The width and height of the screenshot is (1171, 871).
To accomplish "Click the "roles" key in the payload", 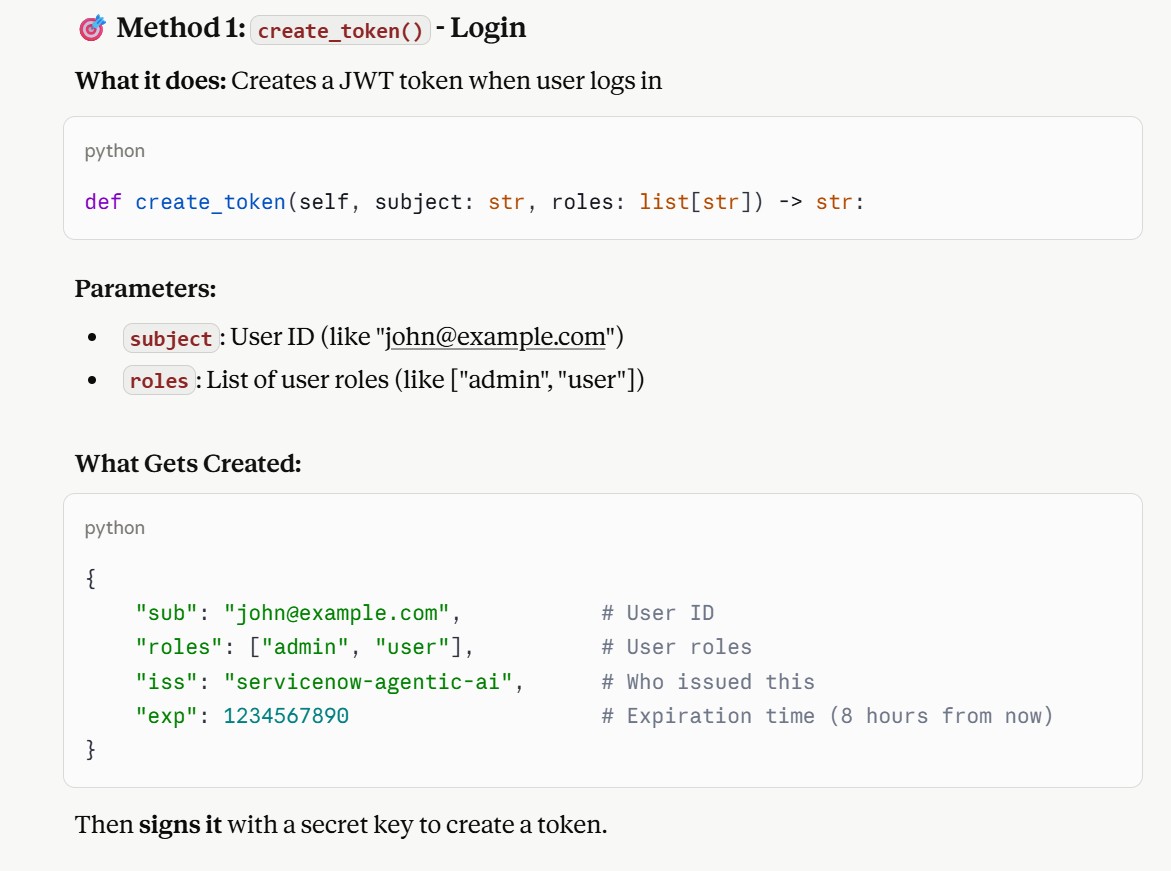I will (178, 647).
